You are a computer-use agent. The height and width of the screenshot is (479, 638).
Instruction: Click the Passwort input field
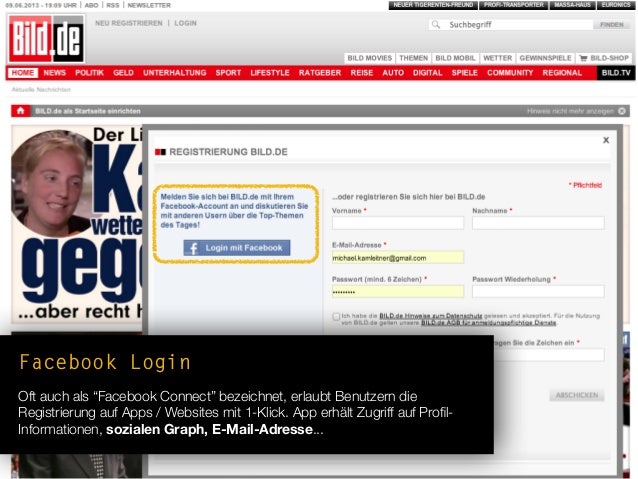click(x=398, y=292)
